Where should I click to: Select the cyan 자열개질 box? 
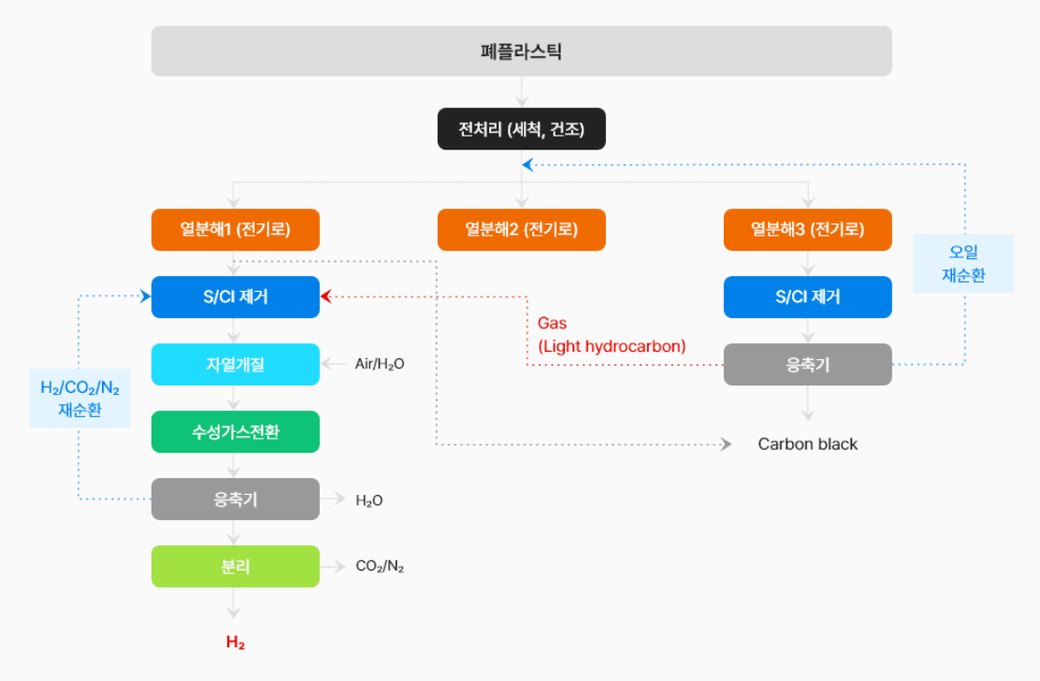pyautogui.click(x=235, y=365)
